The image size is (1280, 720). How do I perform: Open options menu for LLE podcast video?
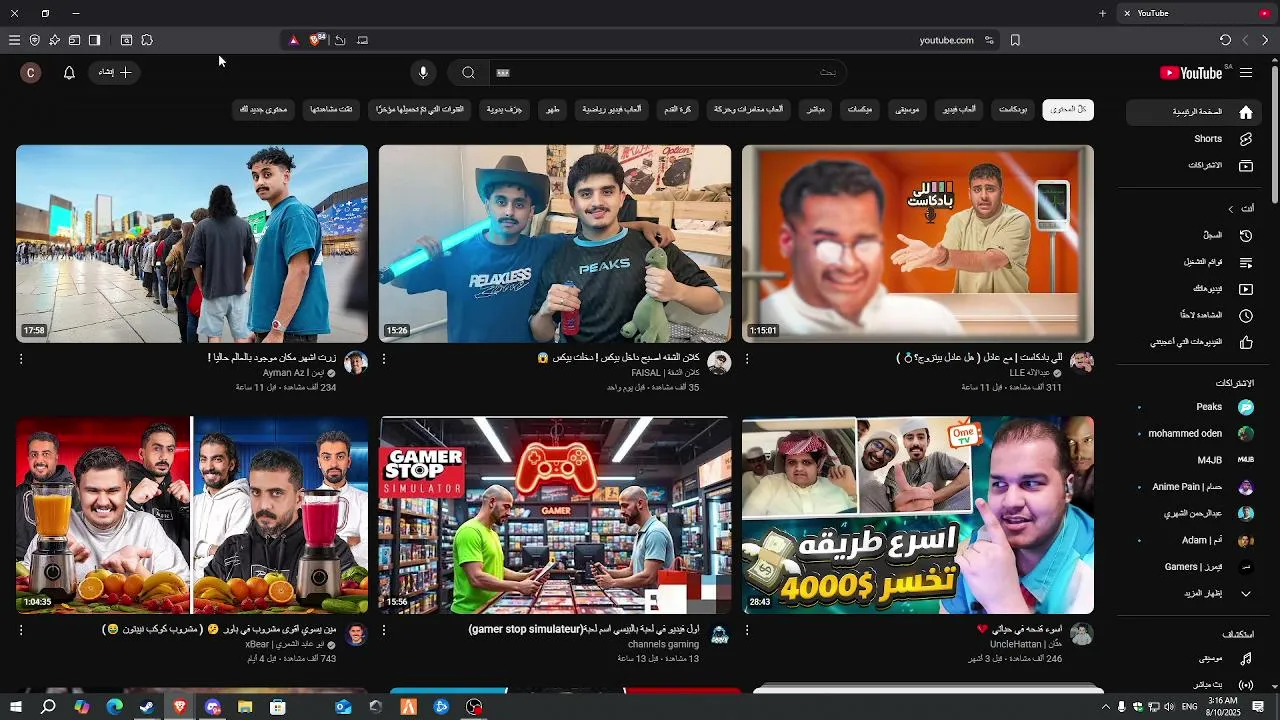pos(747,358)
